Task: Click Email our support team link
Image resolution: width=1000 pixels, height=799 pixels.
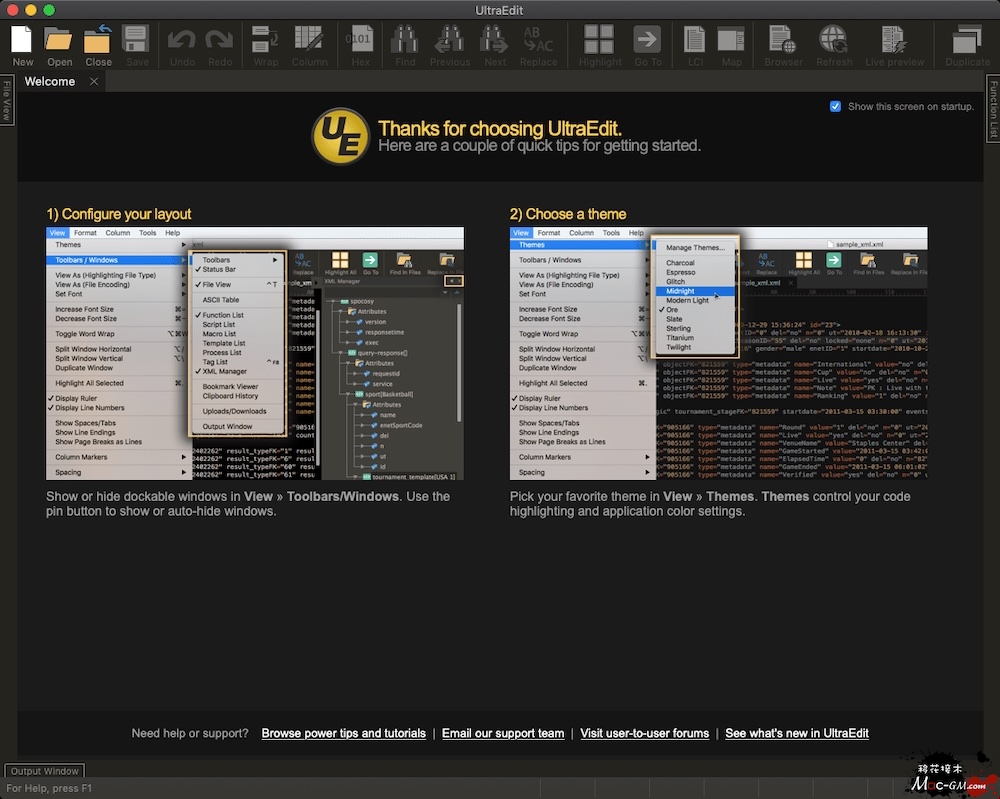Action: coord(503,733)
